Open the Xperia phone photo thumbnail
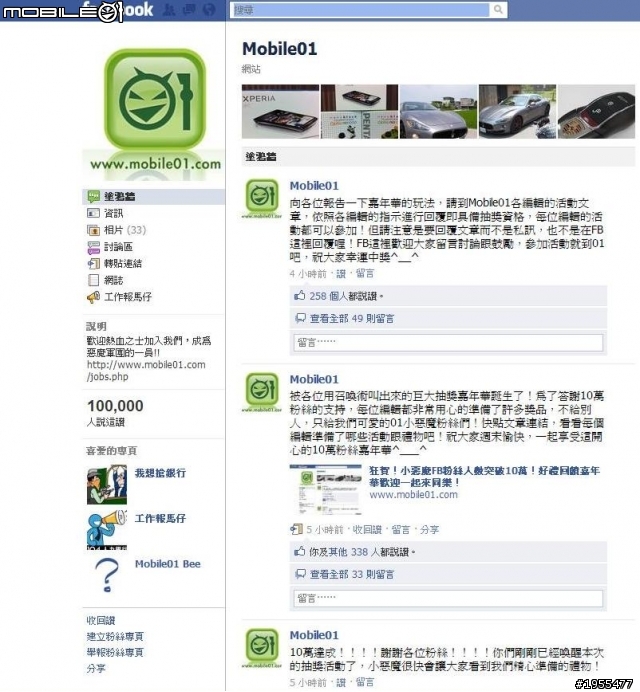640x692 pixels. click(280, 111)
